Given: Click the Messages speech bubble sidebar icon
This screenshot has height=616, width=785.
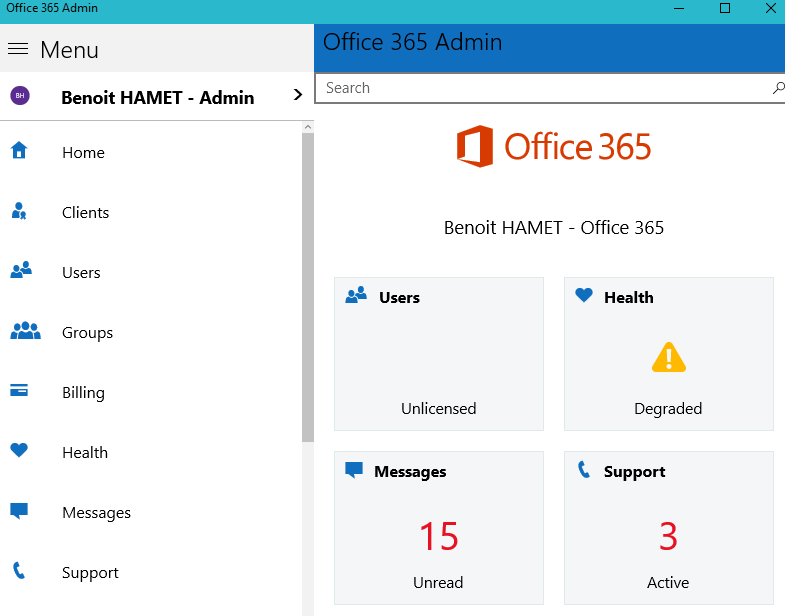Looking at the screenshot, I should pyautogui.click(x=18, y=511).
